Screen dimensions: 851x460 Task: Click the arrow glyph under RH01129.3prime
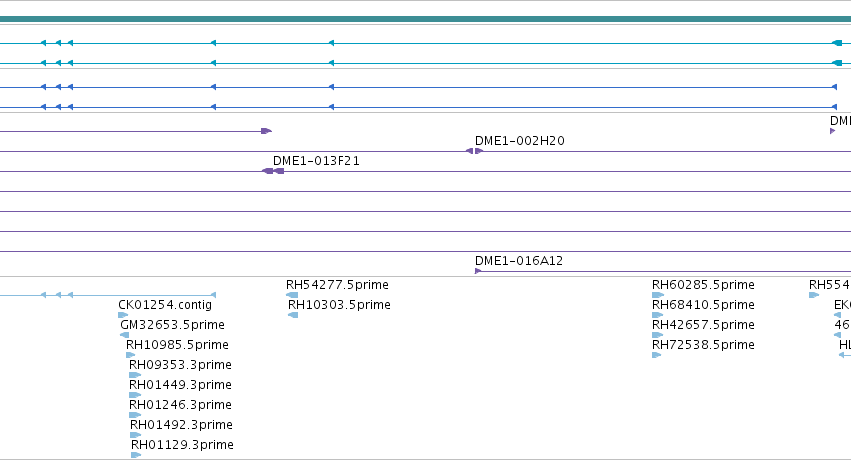point(136,455)
